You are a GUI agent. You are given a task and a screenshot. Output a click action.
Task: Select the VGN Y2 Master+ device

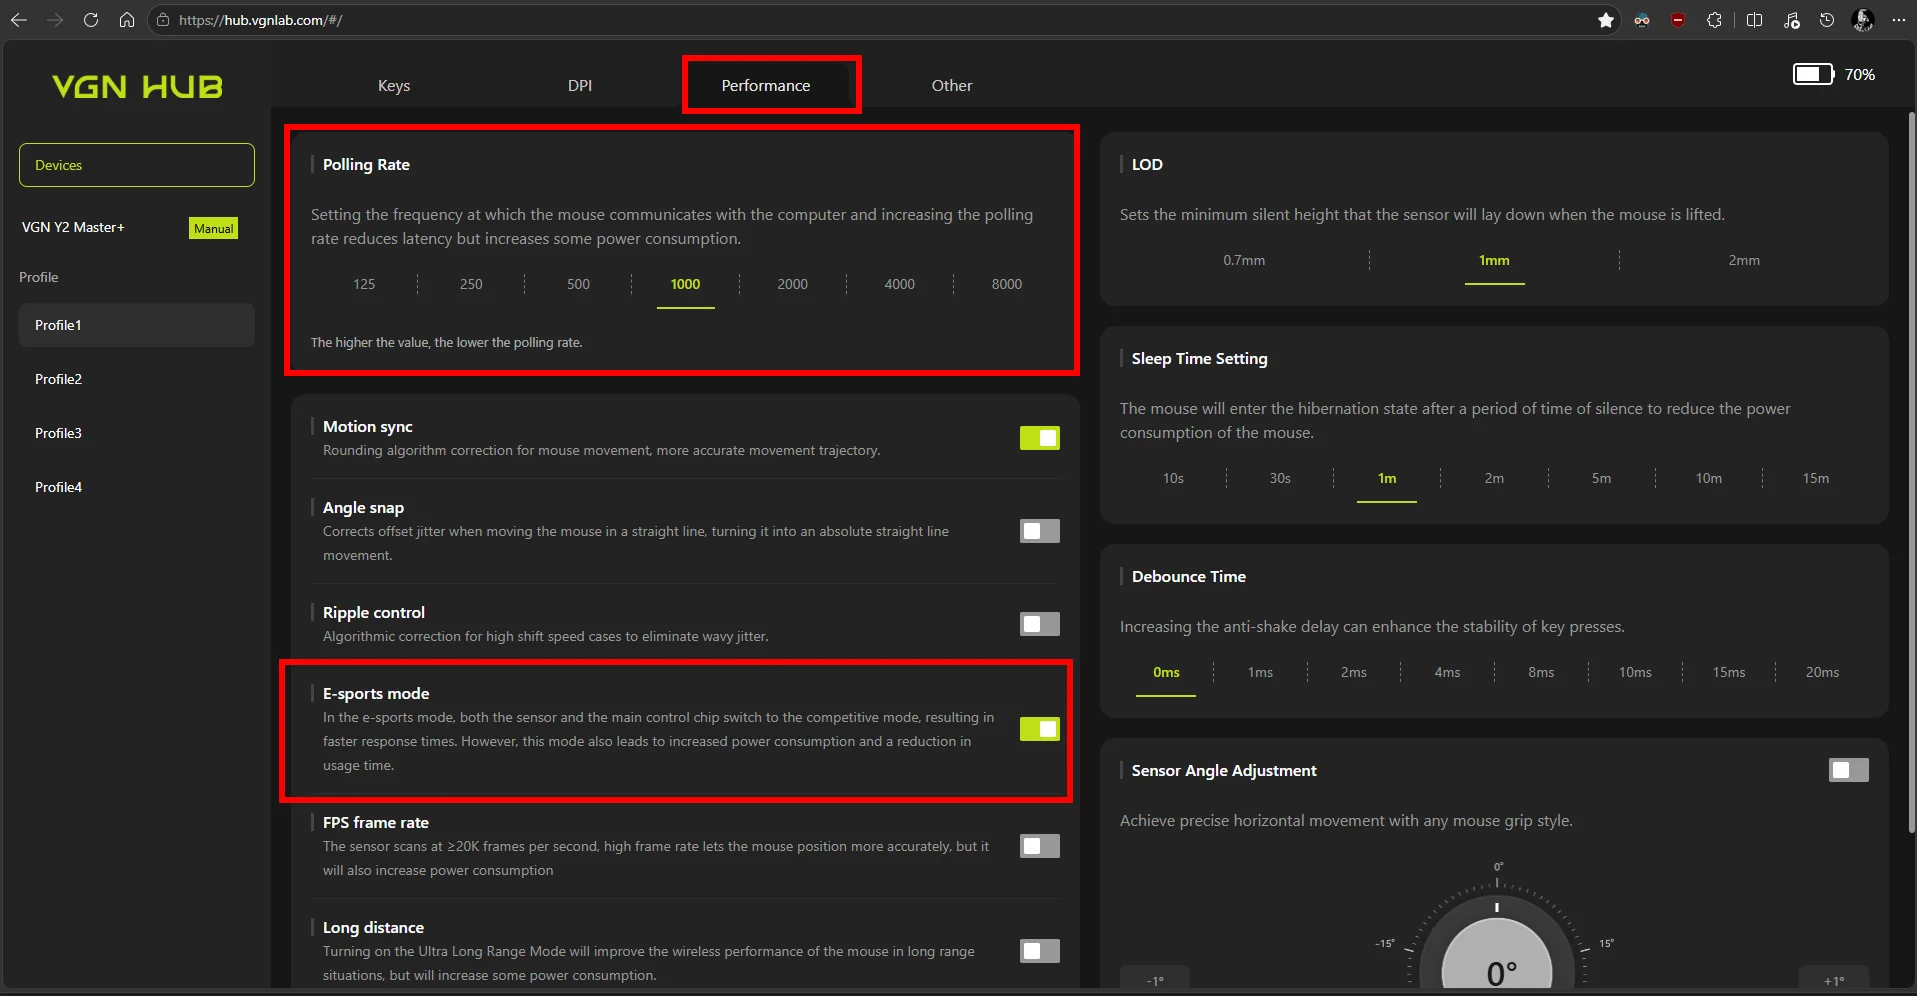click(x=74, y=227)
